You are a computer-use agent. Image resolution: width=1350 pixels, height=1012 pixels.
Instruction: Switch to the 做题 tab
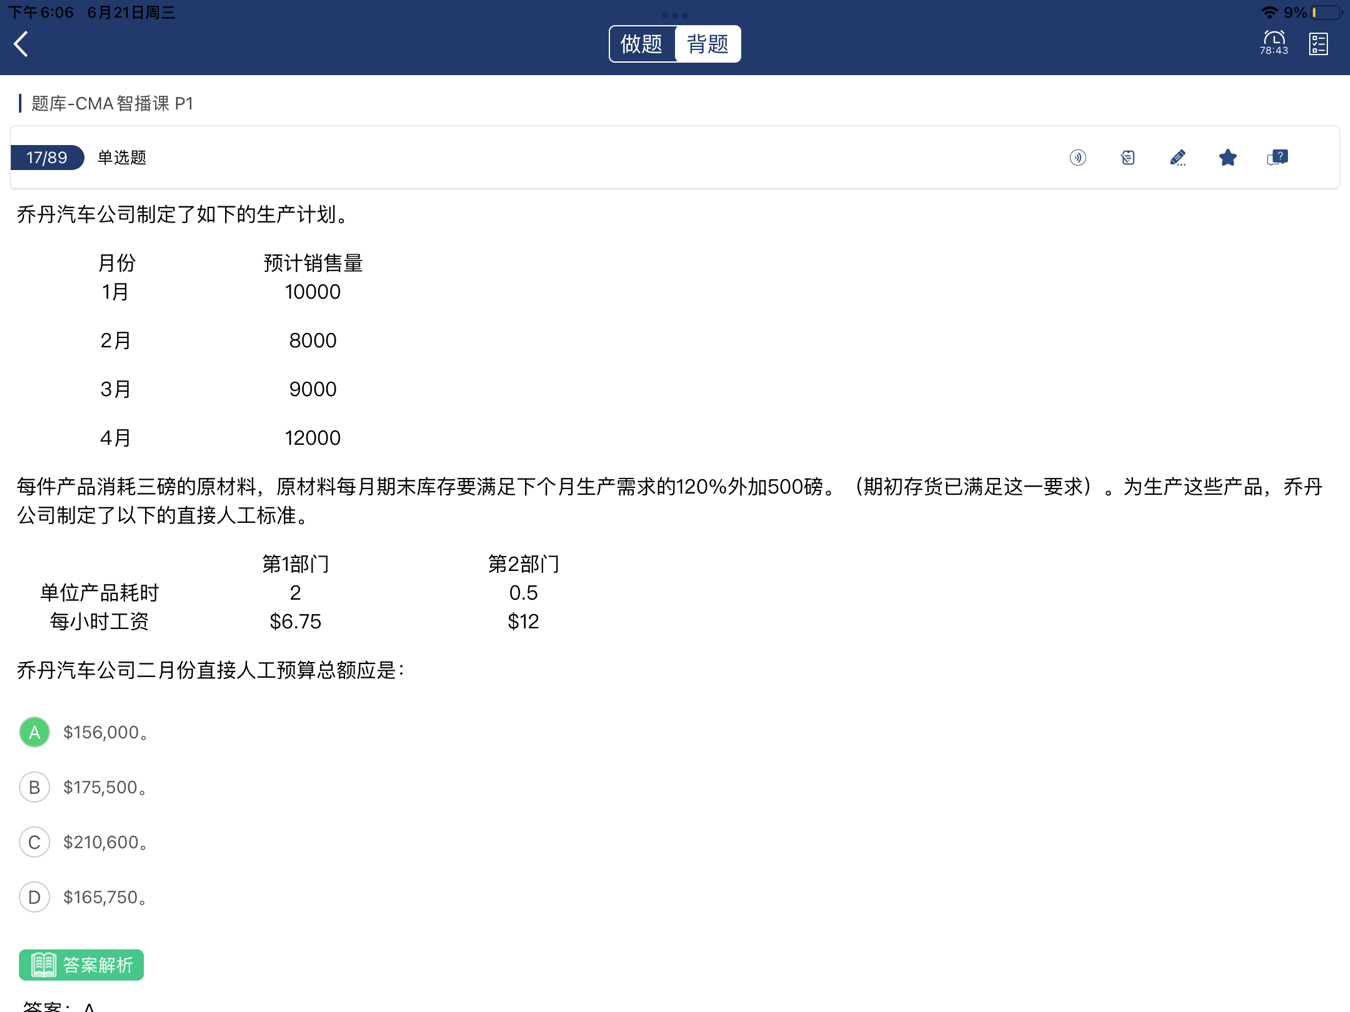pyautogui.click(x=642, y=44)
